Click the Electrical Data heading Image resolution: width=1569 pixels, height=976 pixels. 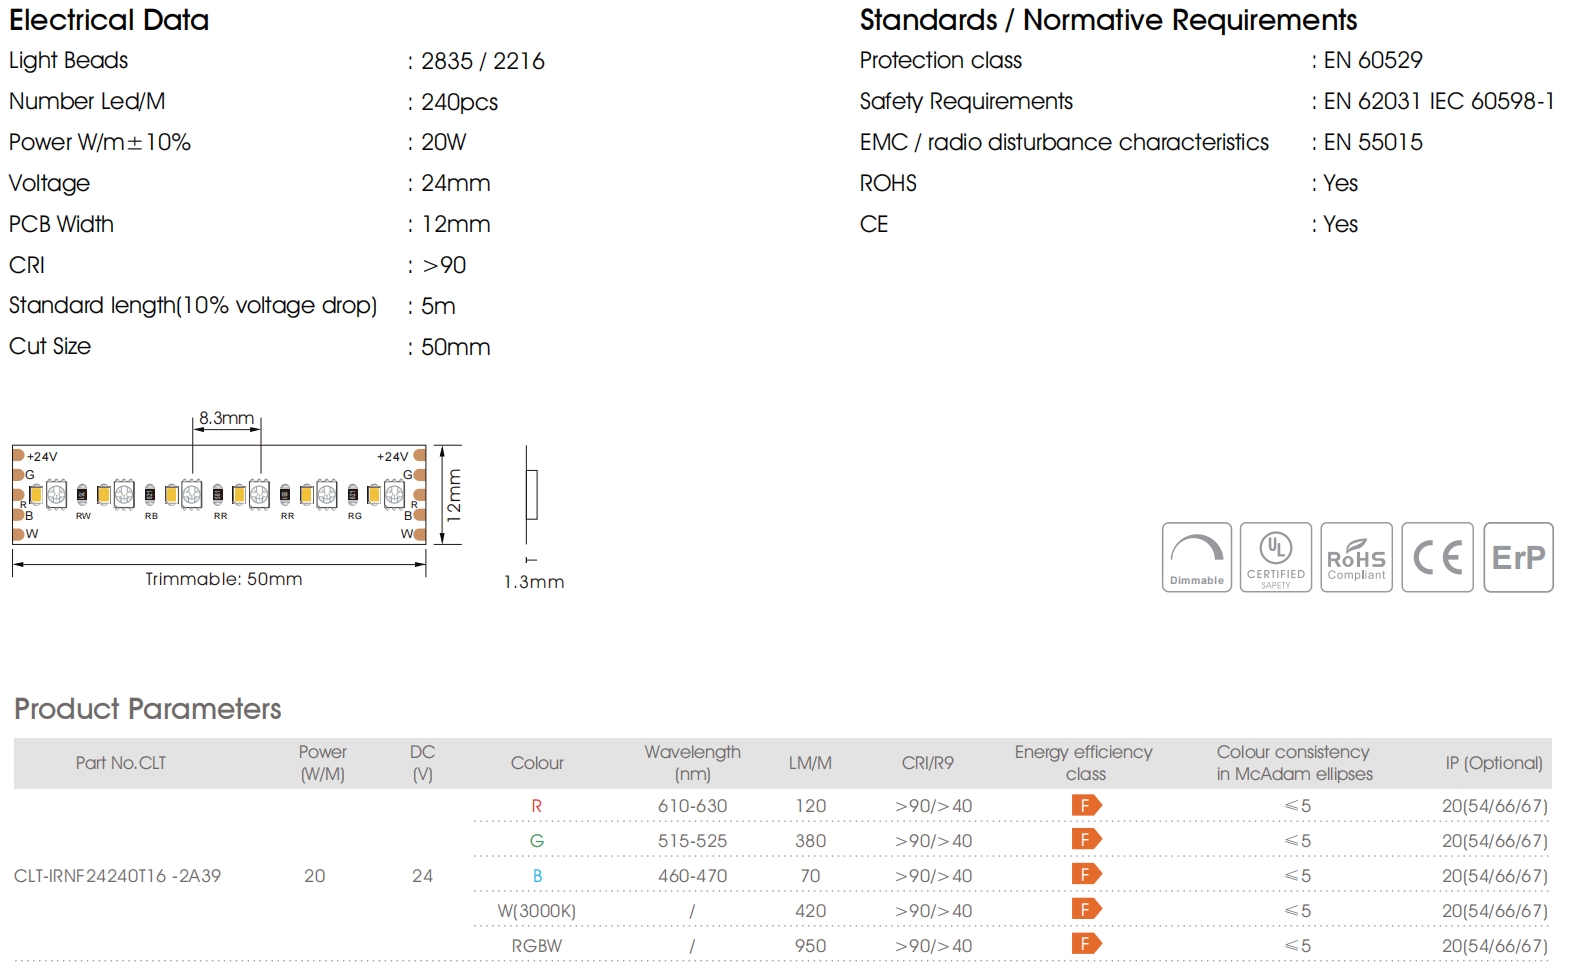[x=109, y=20]
